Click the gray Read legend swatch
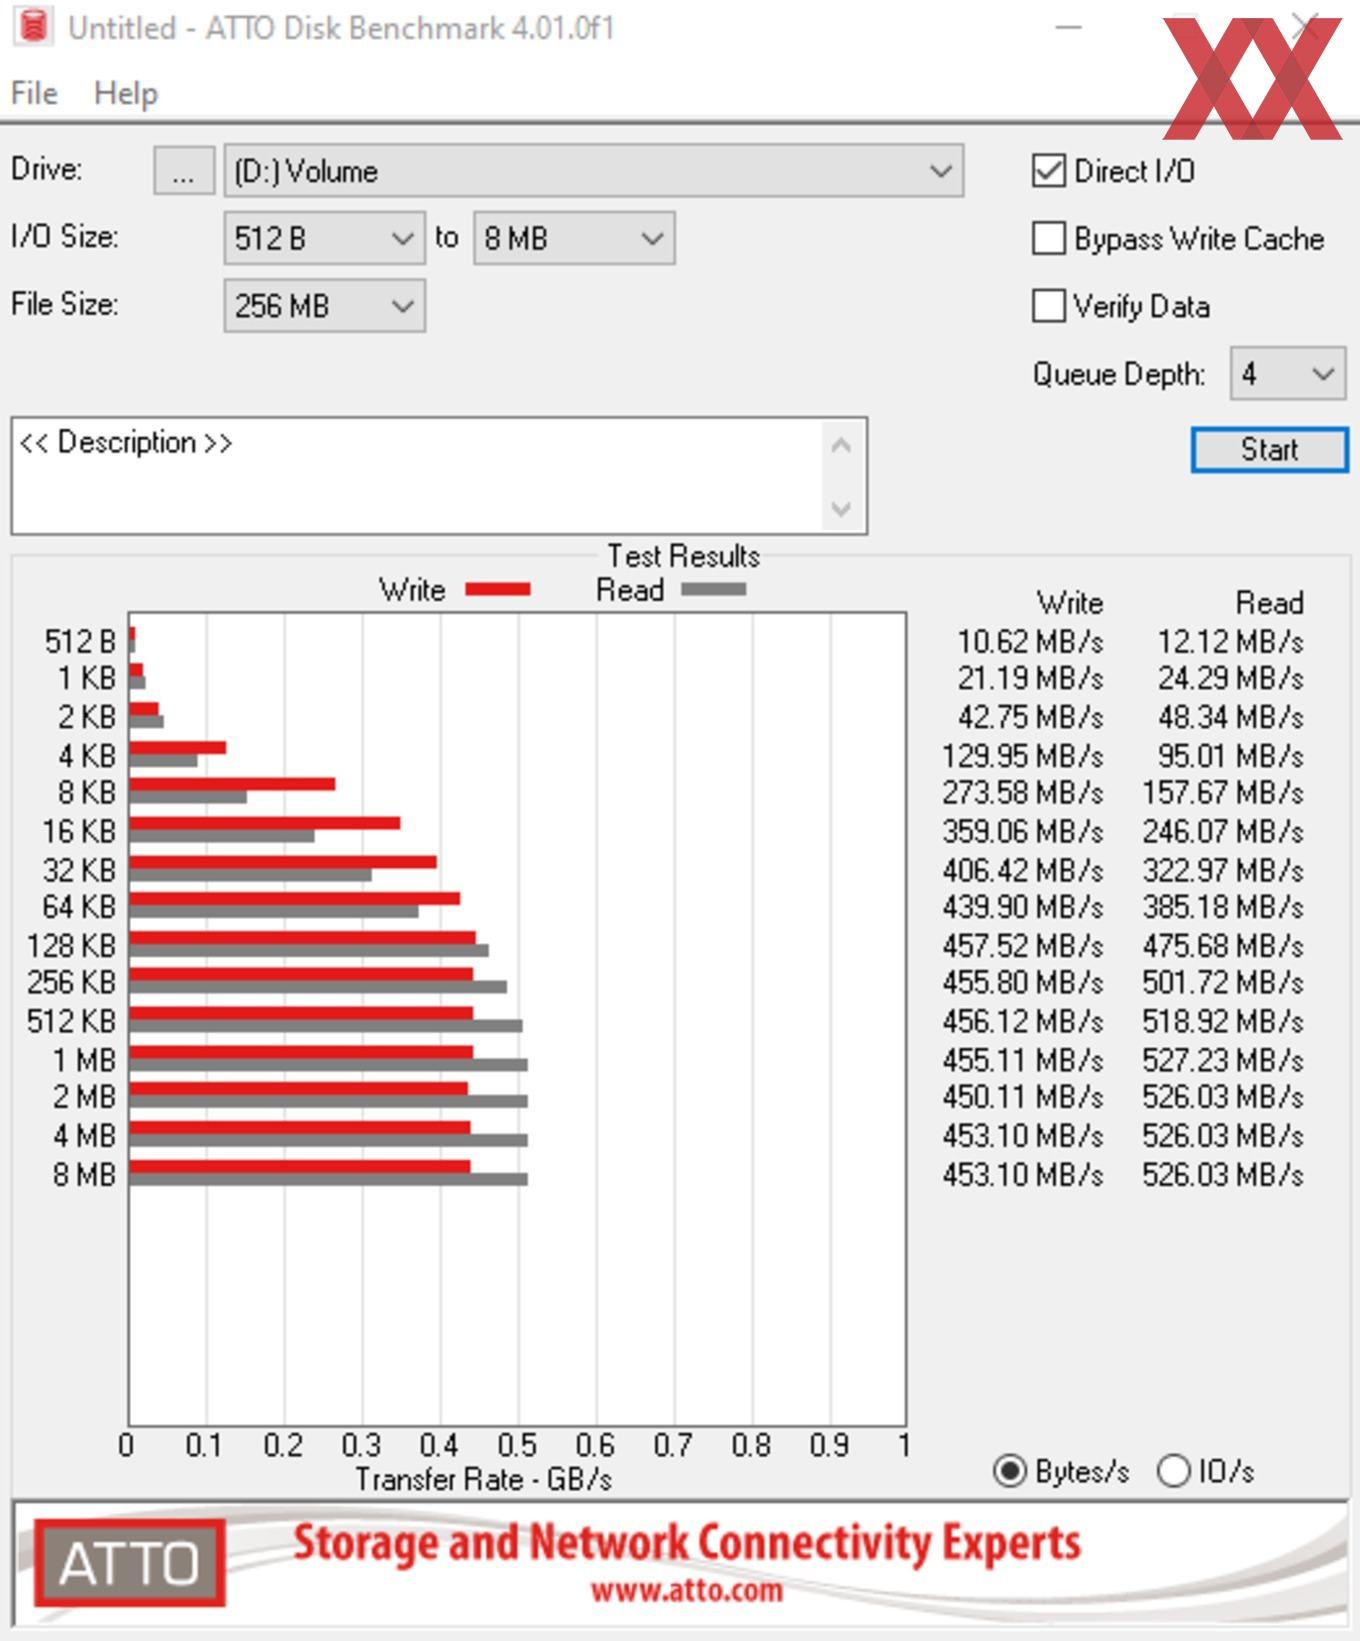This screenshot has width=1360, height=1641. tap(713, 590)
